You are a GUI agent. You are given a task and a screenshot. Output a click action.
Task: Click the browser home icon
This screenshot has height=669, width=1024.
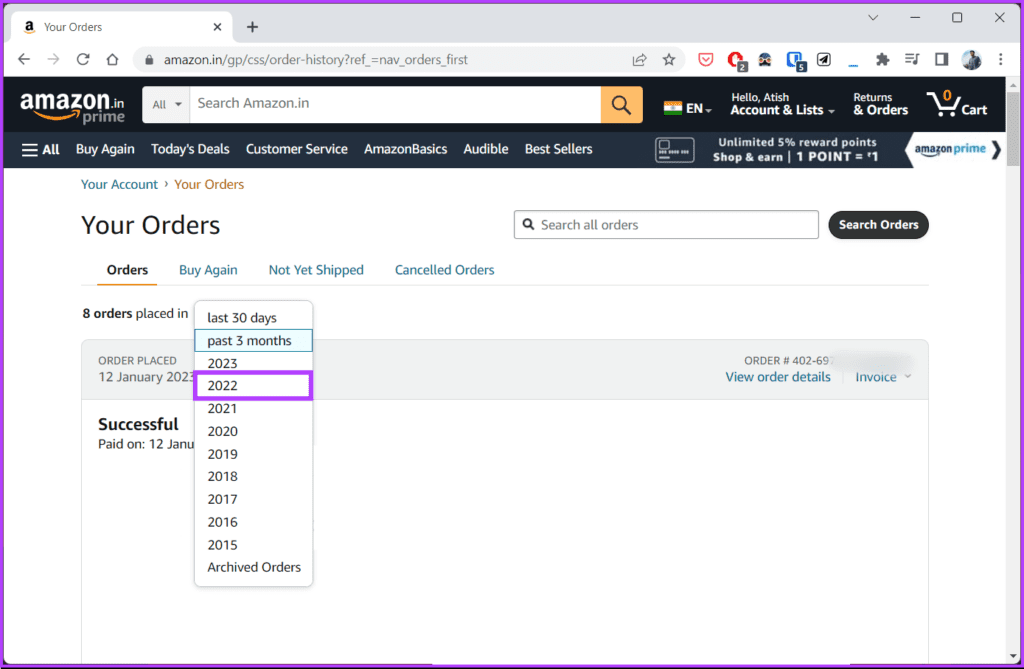tap(112, 59)
